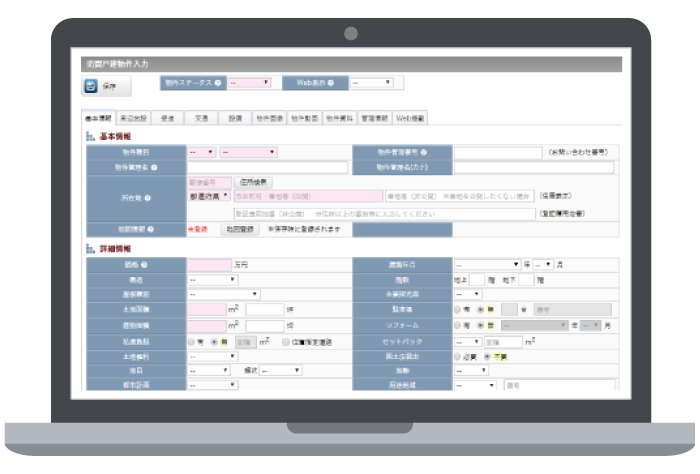Screen dimensions: 700x474
Task: Select 有 radio for リフォーム
Action: pos(457,325)
